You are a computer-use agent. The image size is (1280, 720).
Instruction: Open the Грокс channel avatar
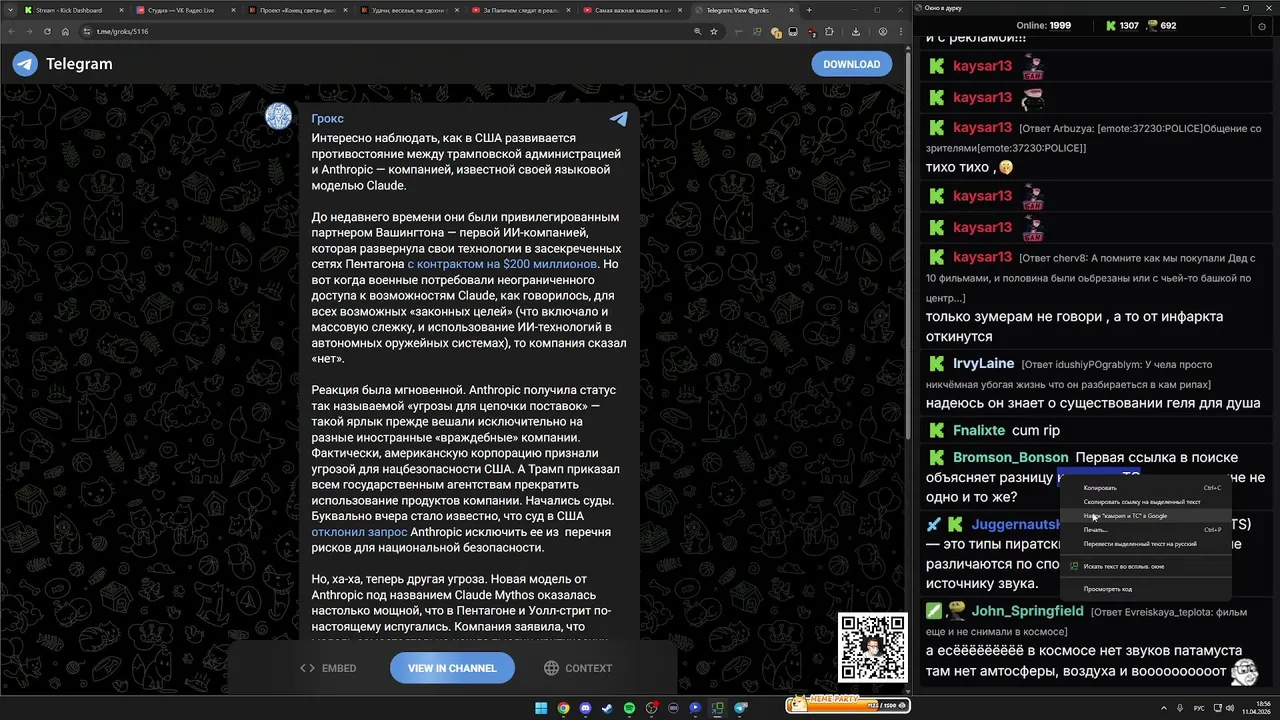click(x=278, y=116)
